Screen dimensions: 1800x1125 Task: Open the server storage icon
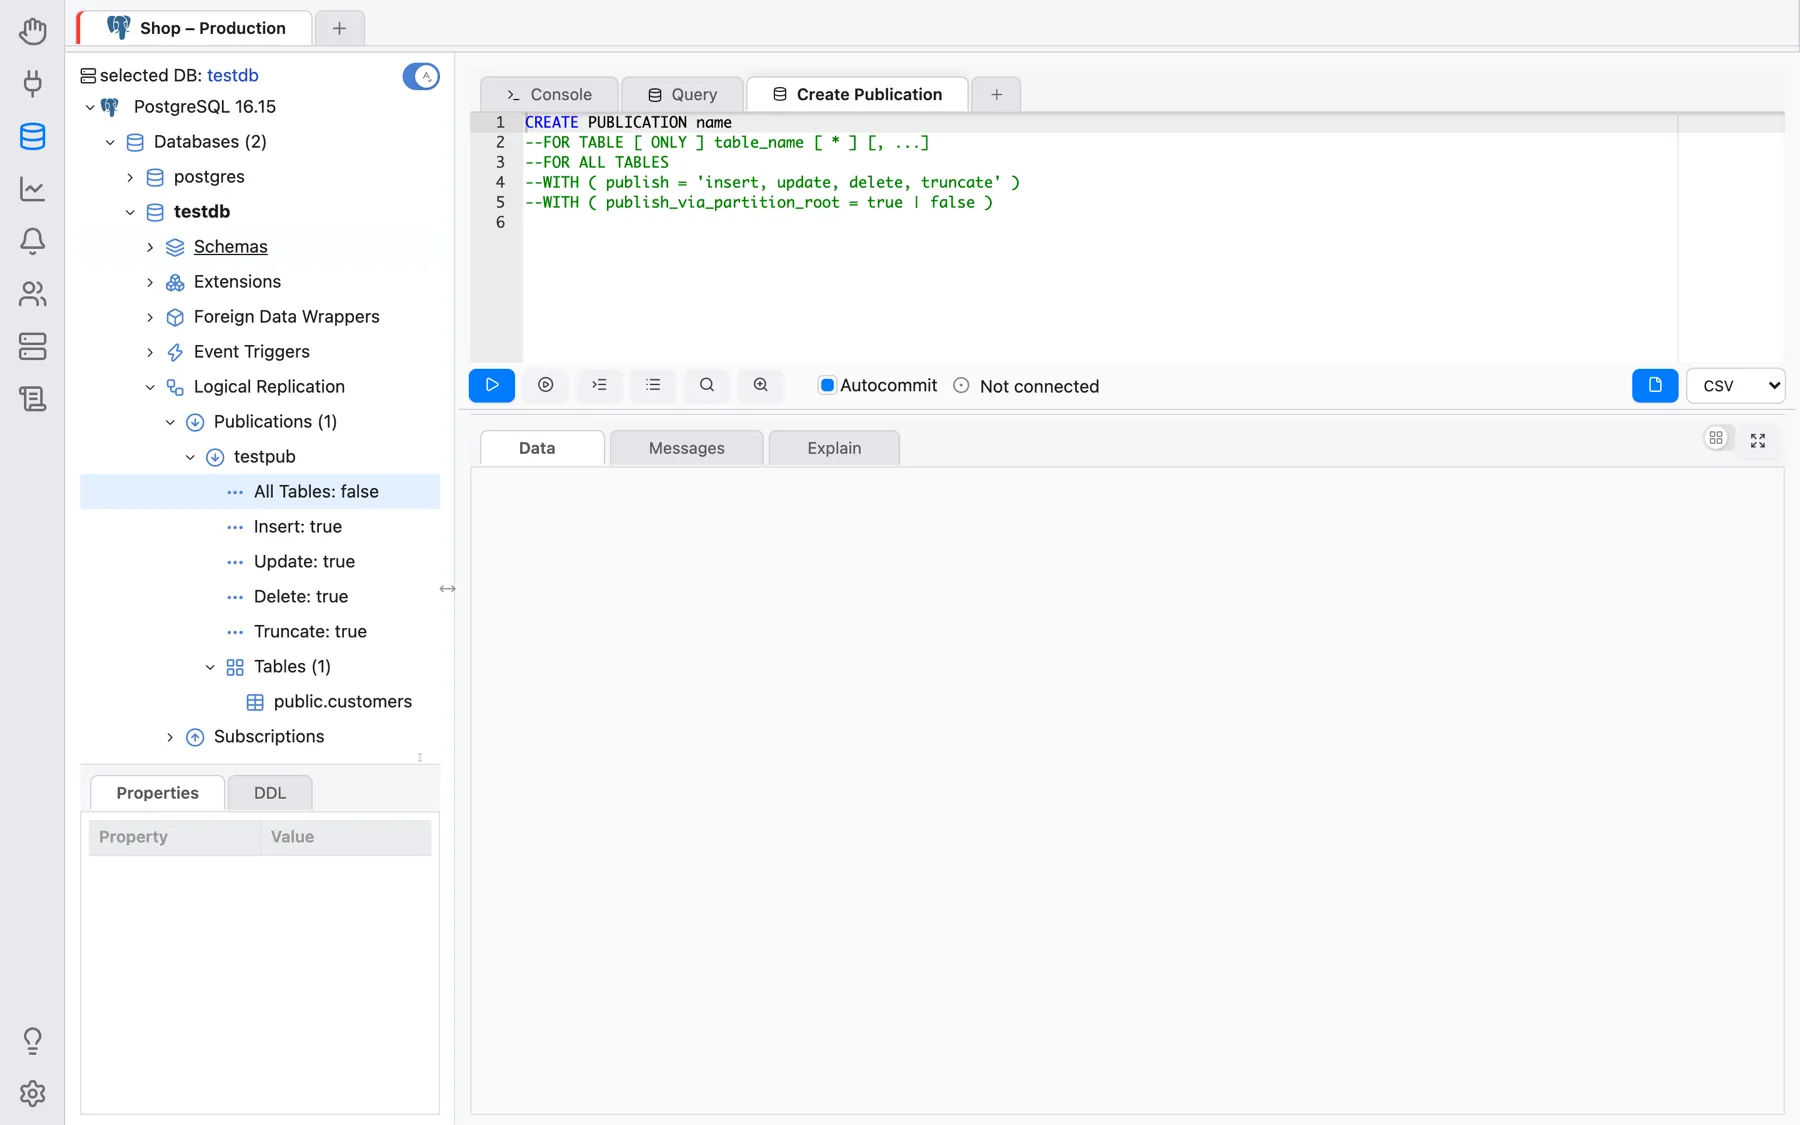(32, 346)
